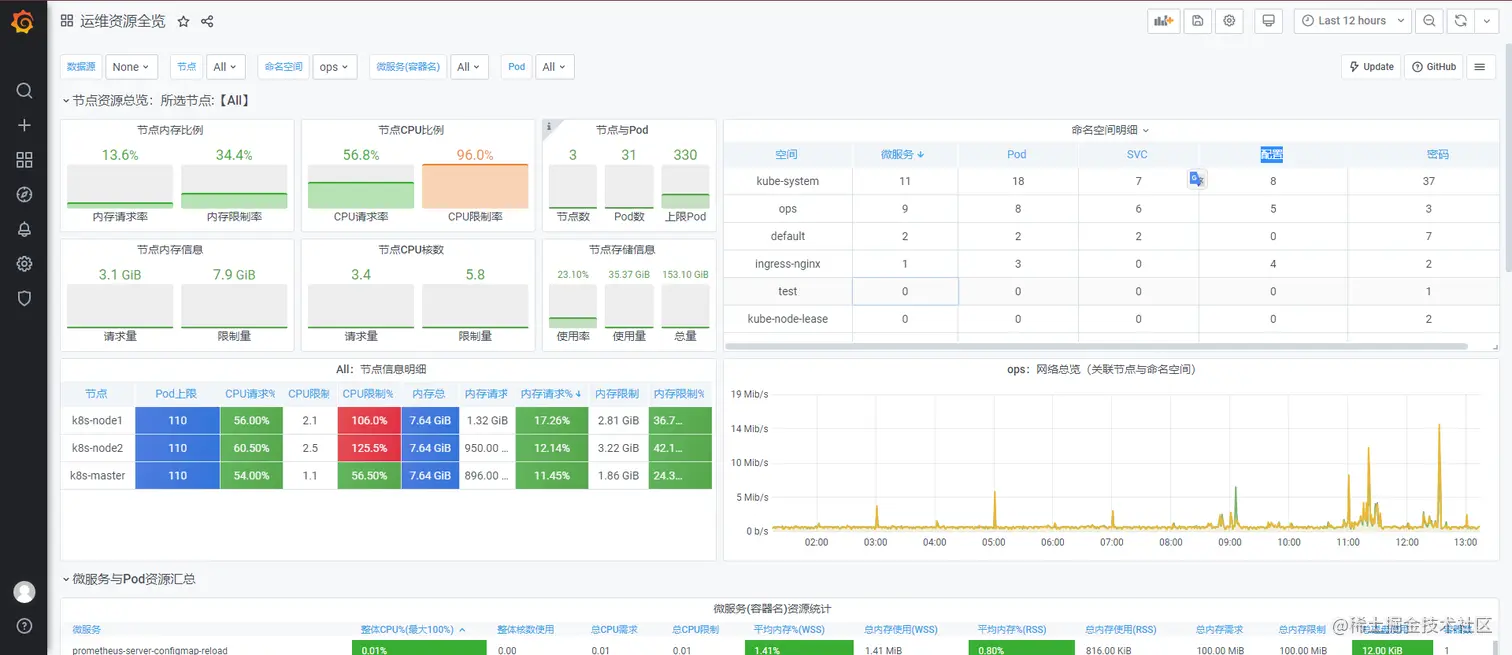Click the CPU限制率 96.0% gauge

tap(475, 186)
